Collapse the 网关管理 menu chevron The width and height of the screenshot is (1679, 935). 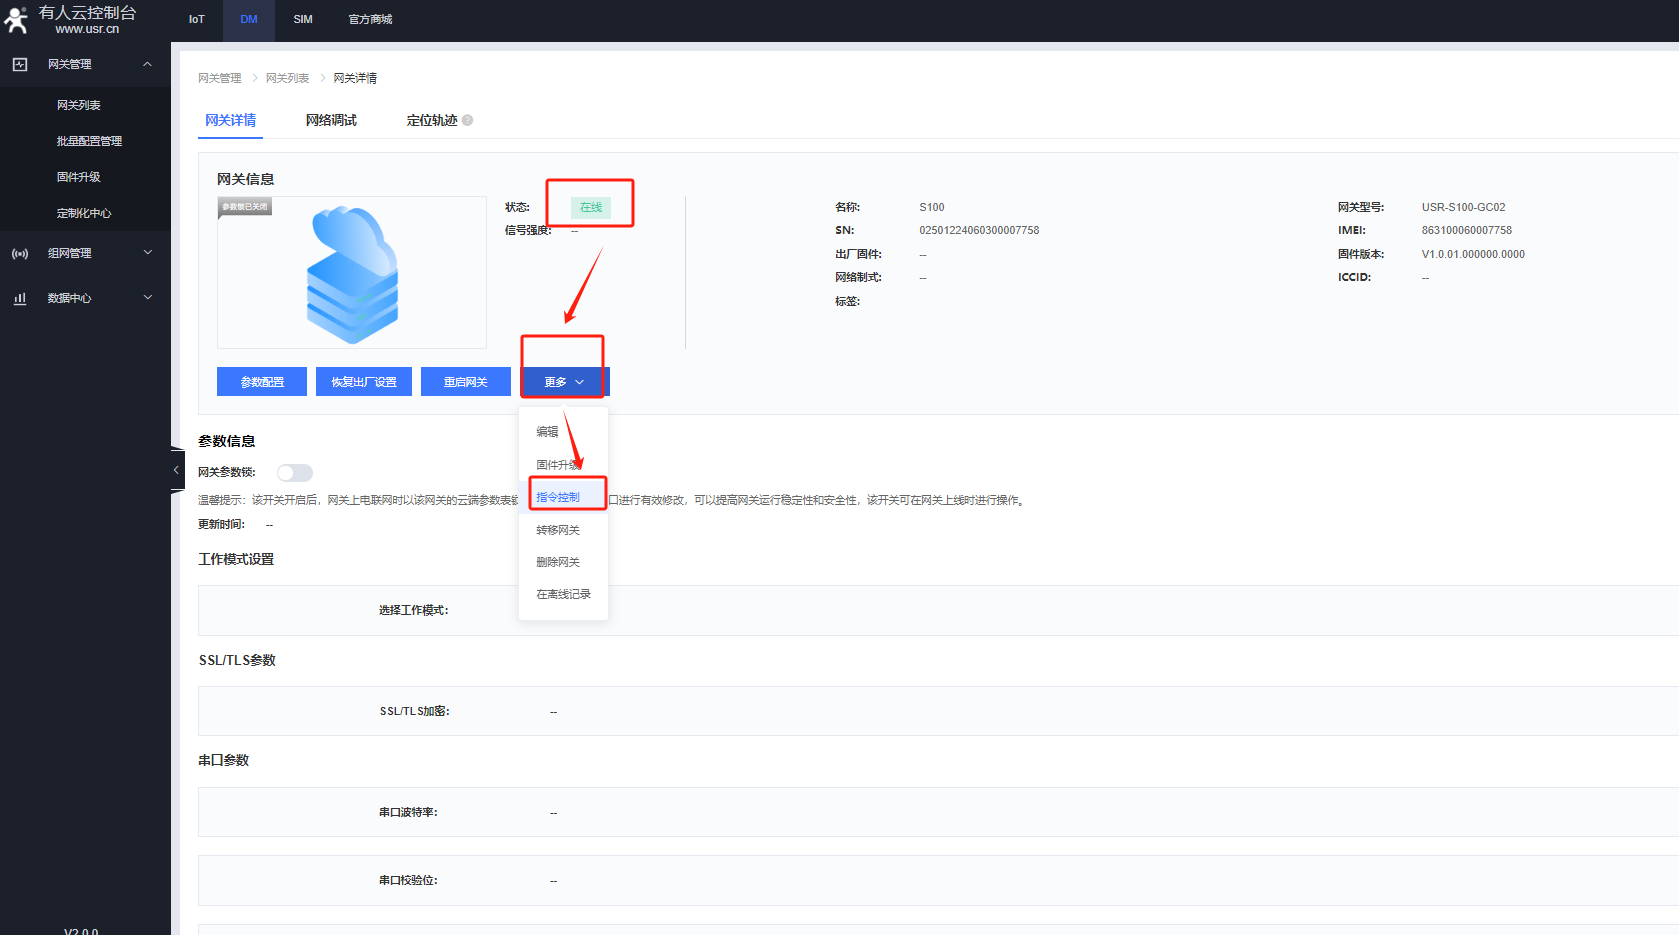click(x=148, y=64)
